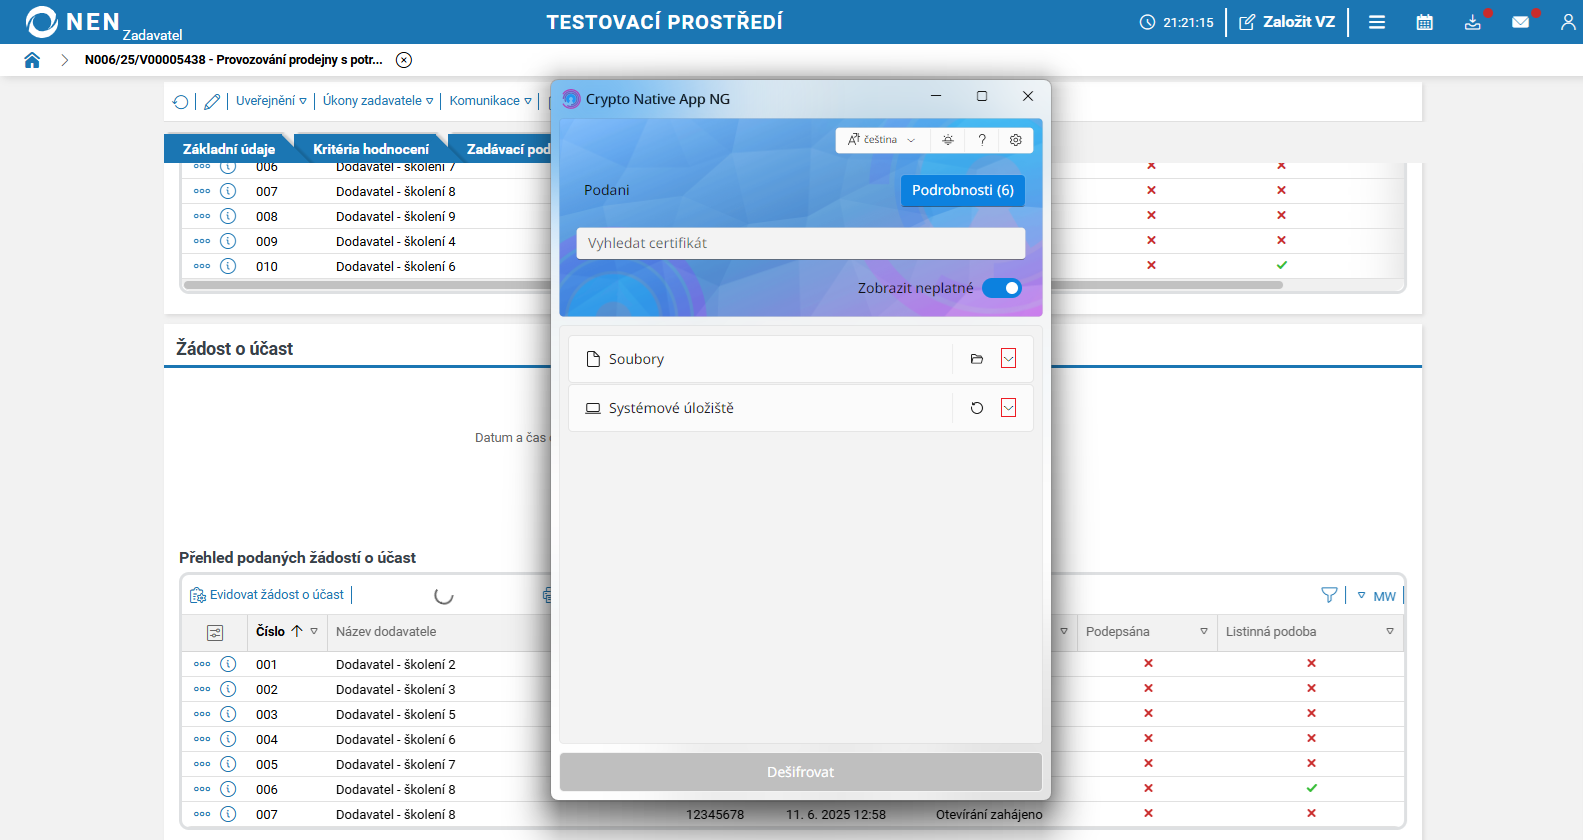Open three-dot menu for row 005 in lower table
Viewport: 1583px width, 840px height.
[x=202, y=764]
